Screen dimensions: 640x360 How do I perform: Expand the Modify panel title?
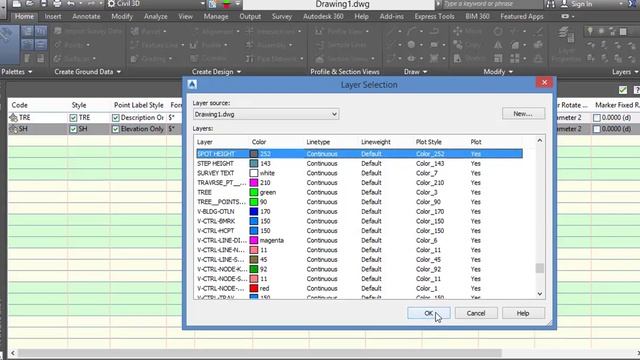pos(498,72)
